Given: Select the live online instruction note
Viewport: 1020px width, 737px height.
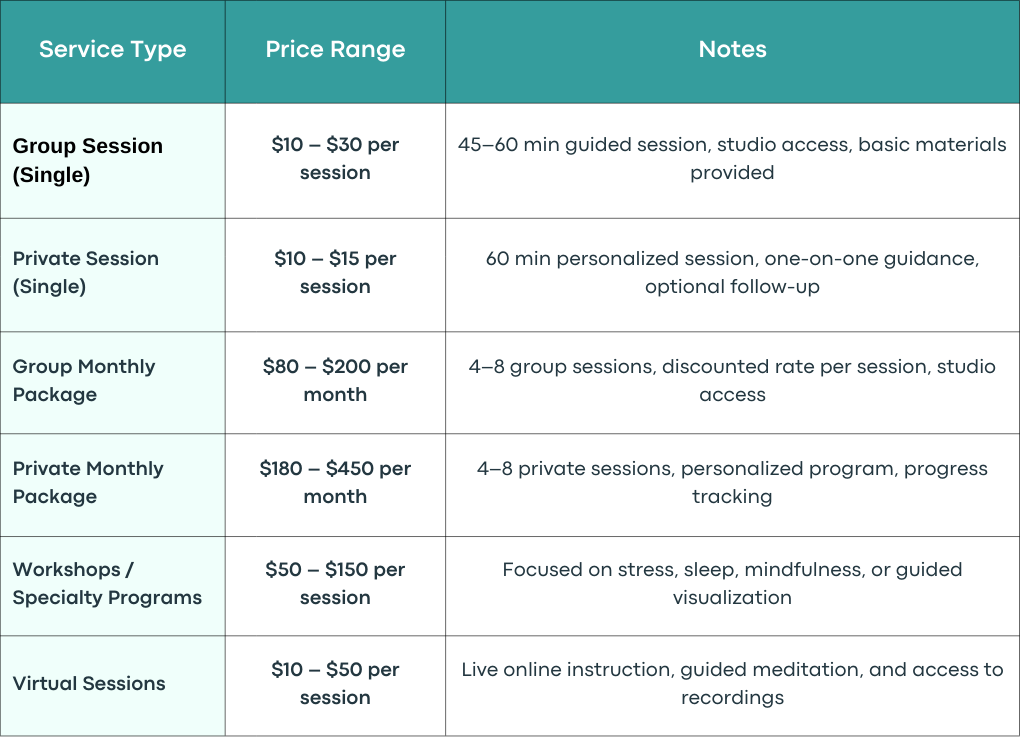Looking at the screenshot, I should pyautogui.click(x=732, y=683).
